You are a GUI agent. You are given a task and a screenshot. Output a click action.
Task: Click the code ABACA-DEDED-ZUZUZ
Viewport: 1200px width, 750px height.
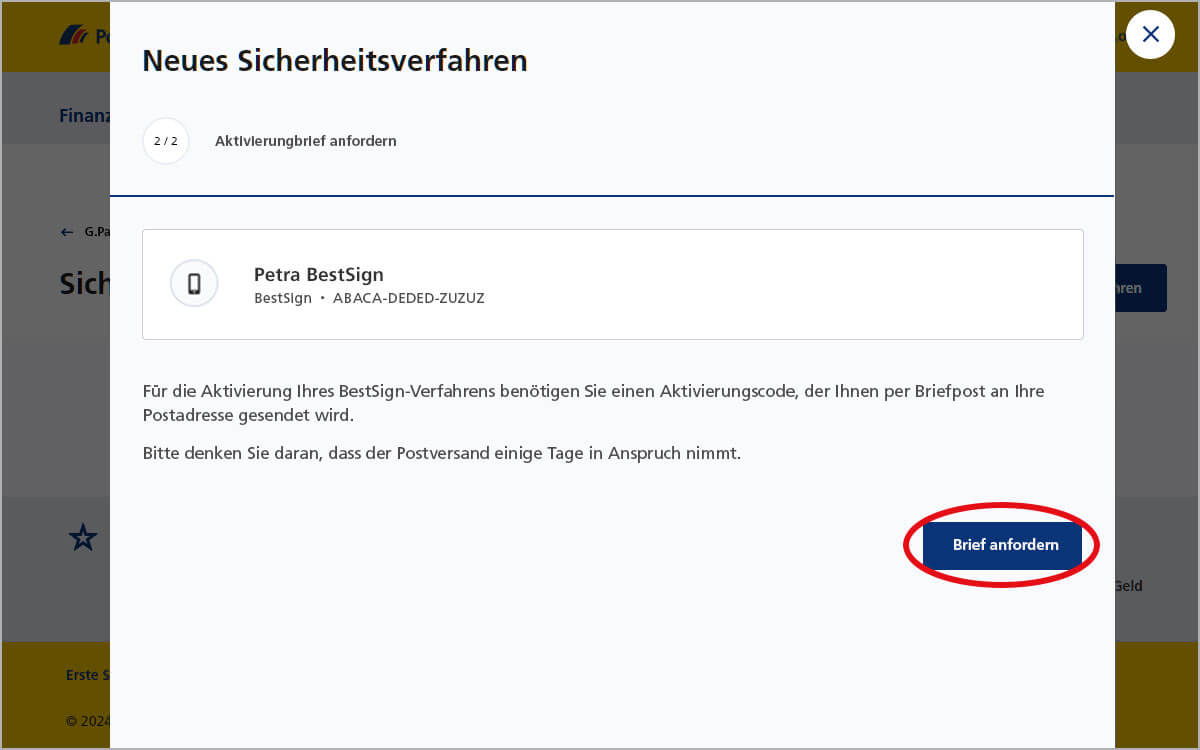408,297
